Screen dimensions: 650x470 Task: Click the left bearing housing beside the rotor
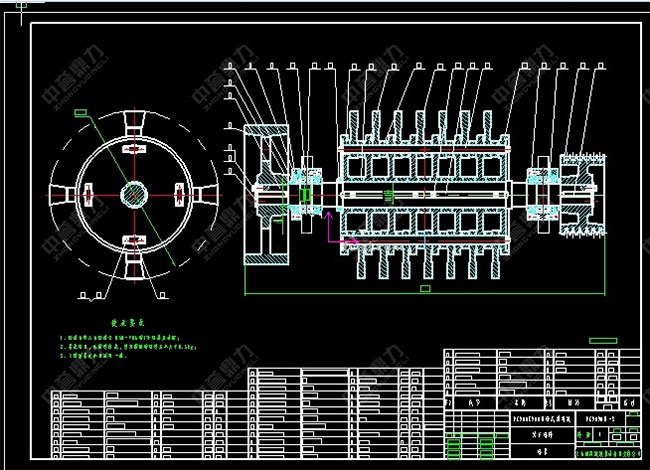(x=306, y=192)
